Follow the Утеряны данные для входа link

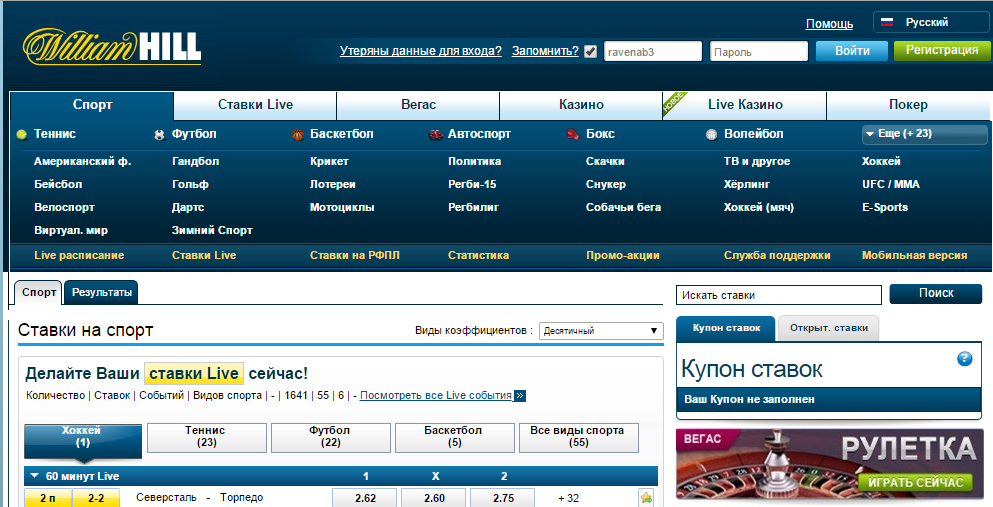[420, 51]
